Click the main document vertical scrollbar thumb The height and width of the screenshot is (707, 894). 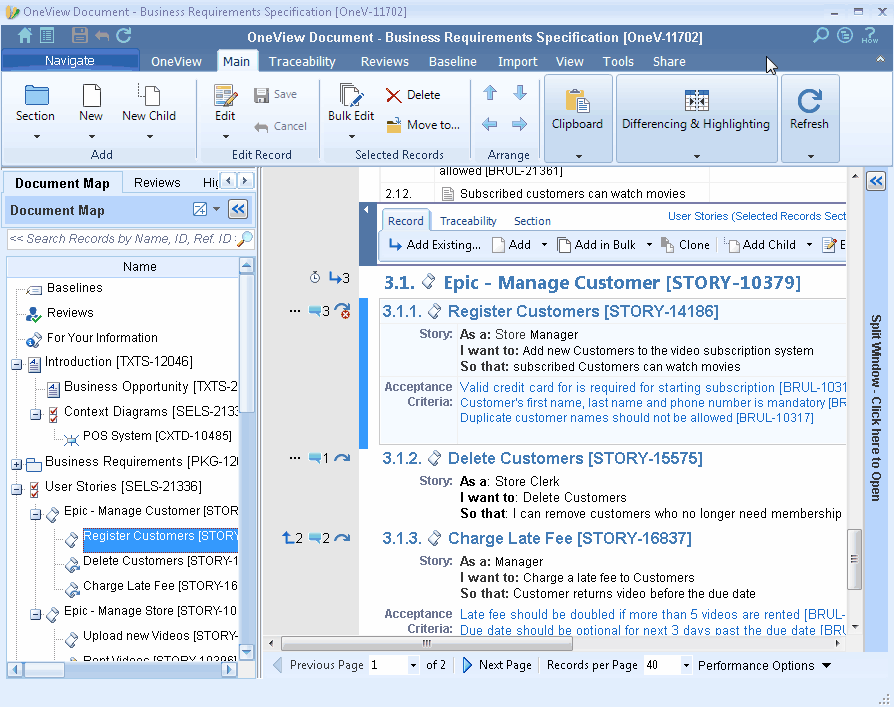click(x=854, y=559)
